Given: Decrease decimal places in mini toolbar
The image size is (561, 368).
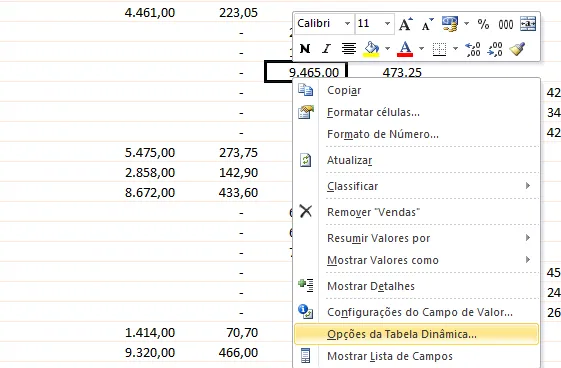Looking at the screenshot, I should 495,49.
